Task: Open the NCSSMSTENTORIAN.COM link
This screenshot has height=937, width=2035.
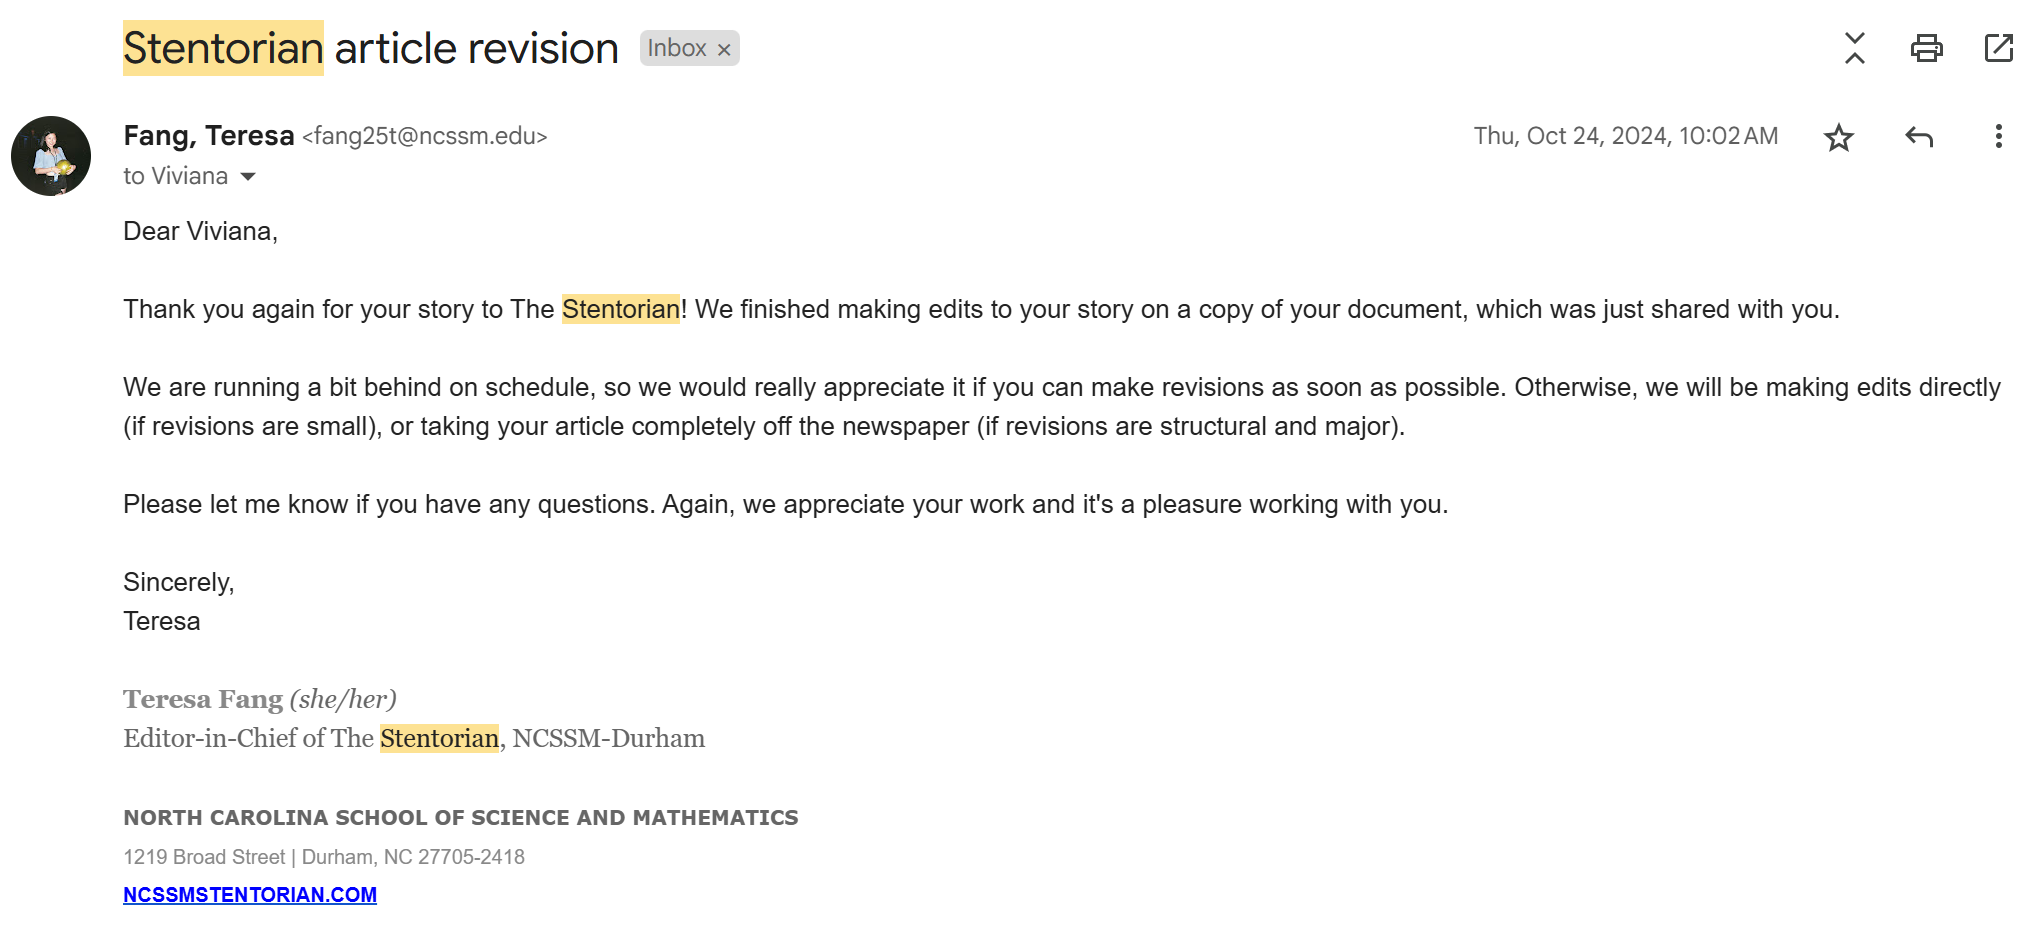Action: 250,895
